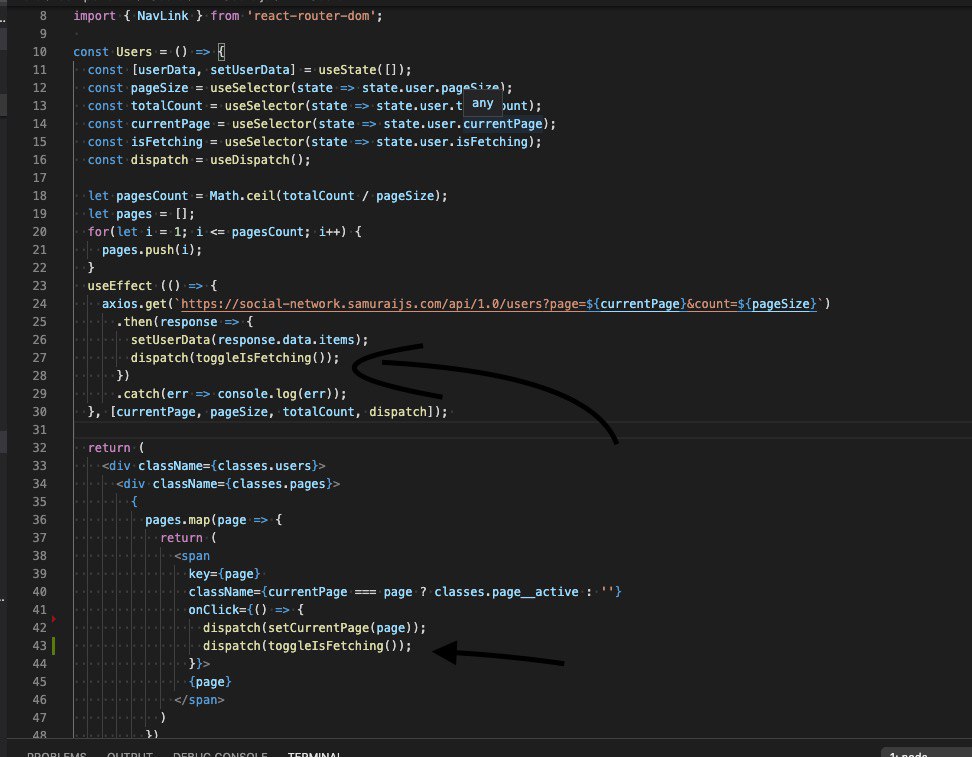Image resolution: width=972 pixels, height=757 pixels.
Task: Click the Math.ceil call on line 18
Action: [242, 196]
